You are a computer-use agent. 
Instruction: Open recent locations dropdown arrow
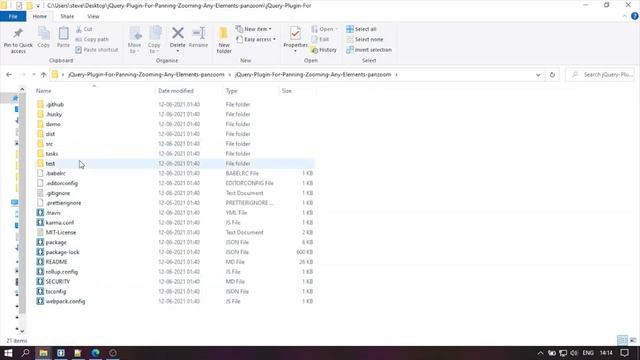point(33,75)
